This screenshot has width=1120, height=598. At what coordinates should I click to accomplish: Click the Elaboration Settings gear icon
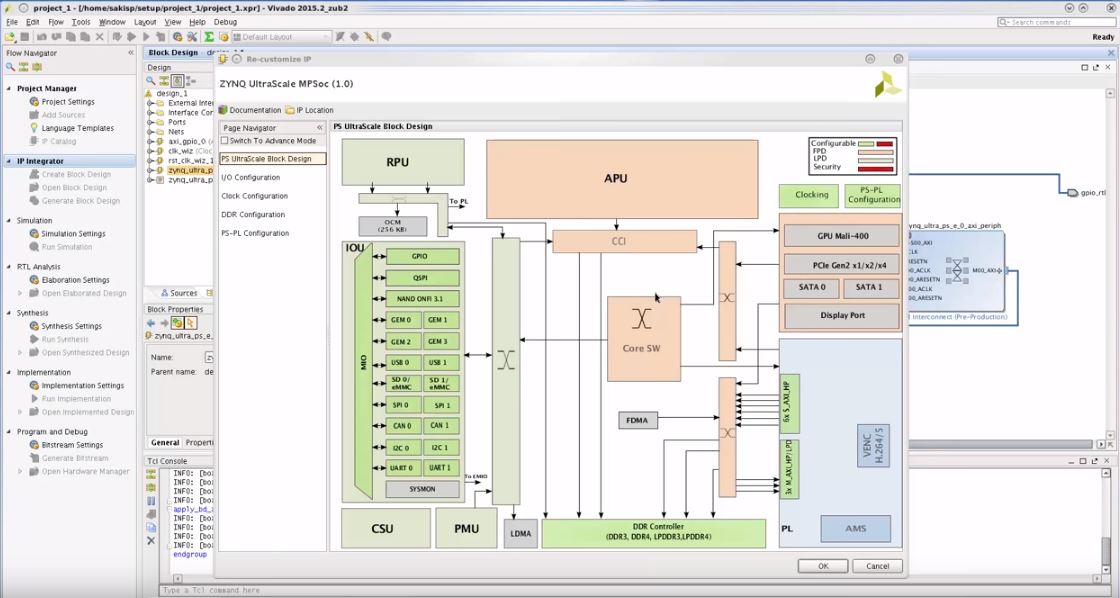point(34,280)
